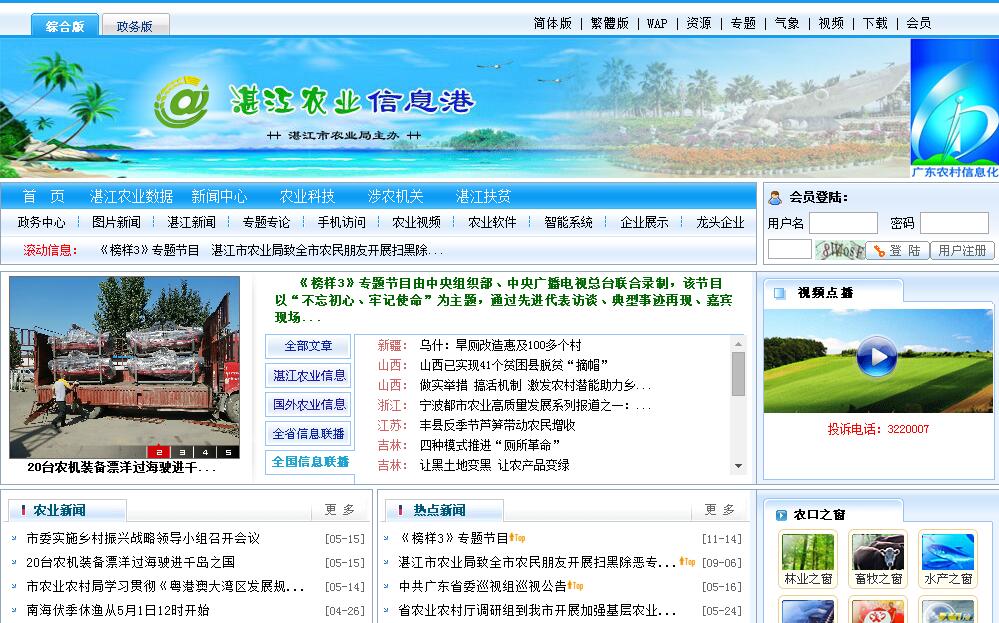This screenshot has height=623, width=999.
Task: Select slideshow image number 4
Action: (204, 452)
